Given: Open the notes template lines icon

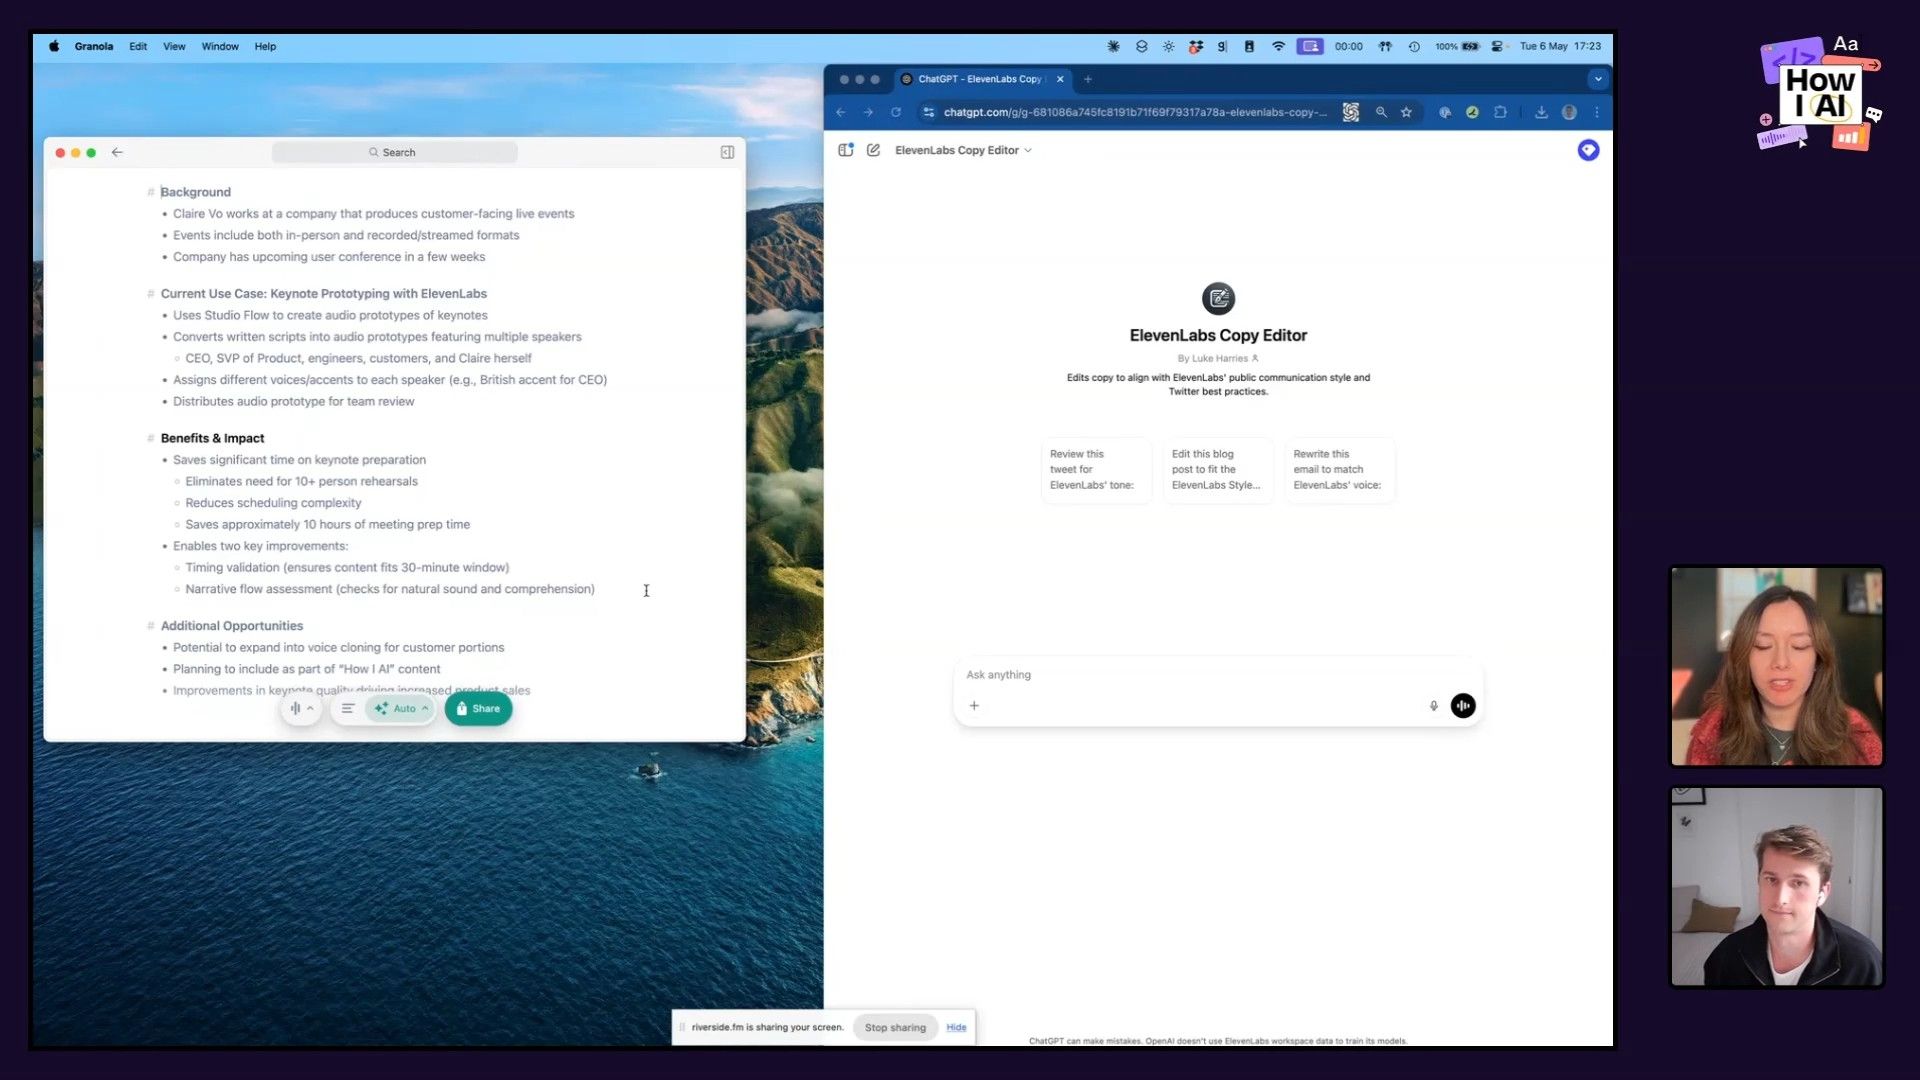Looking at the screenshot, I should tap(347, 708).
